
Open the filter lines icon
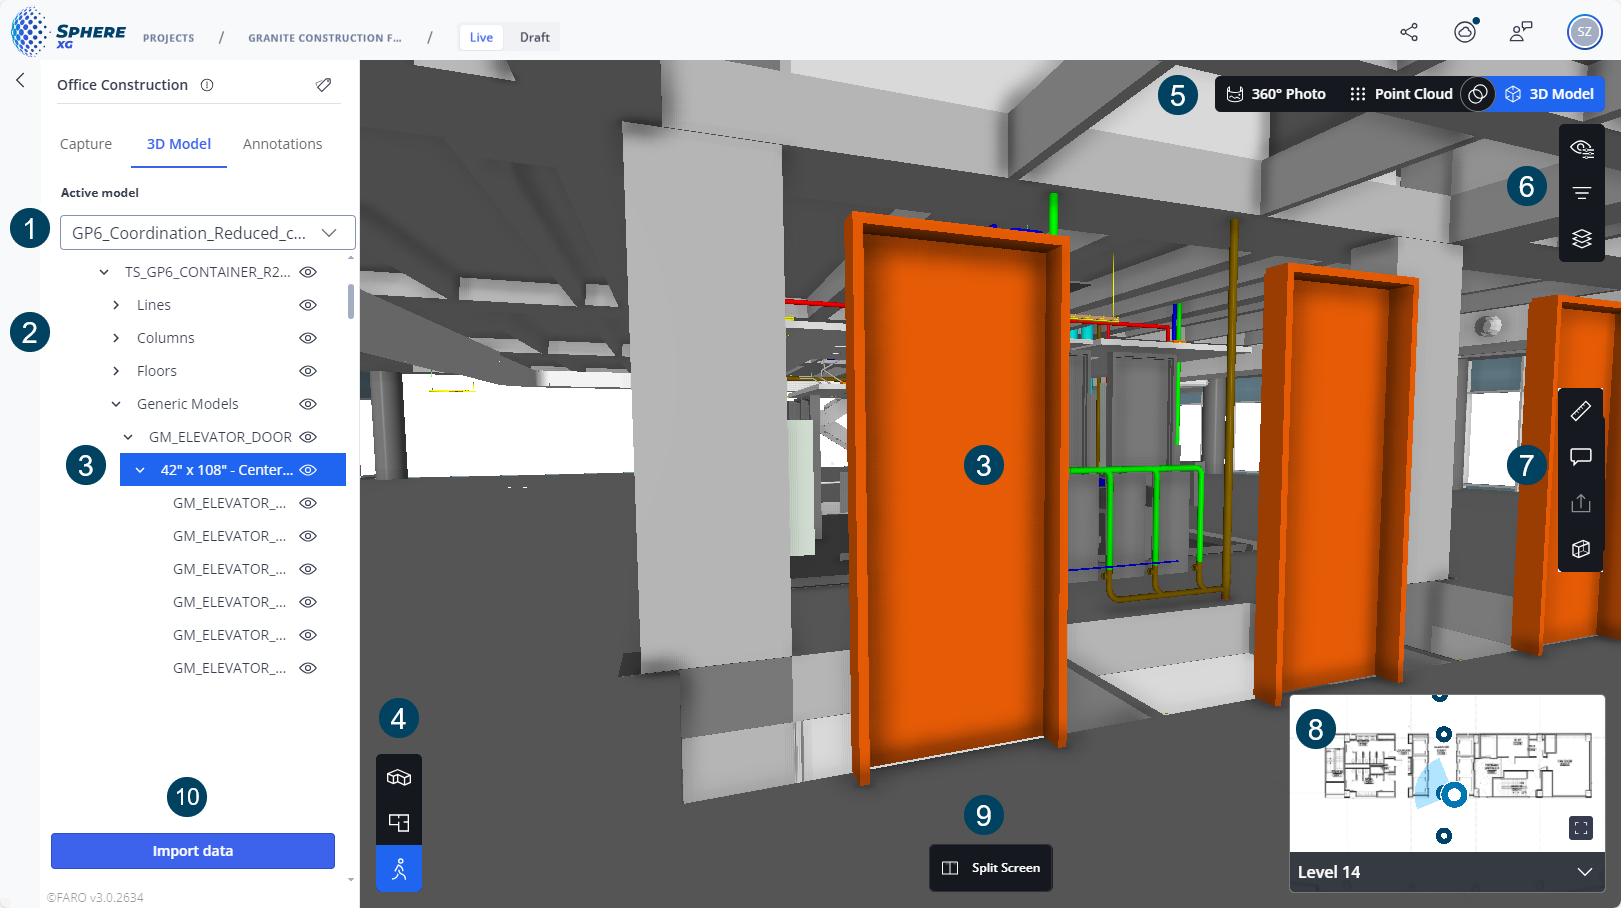(1581, 193)
